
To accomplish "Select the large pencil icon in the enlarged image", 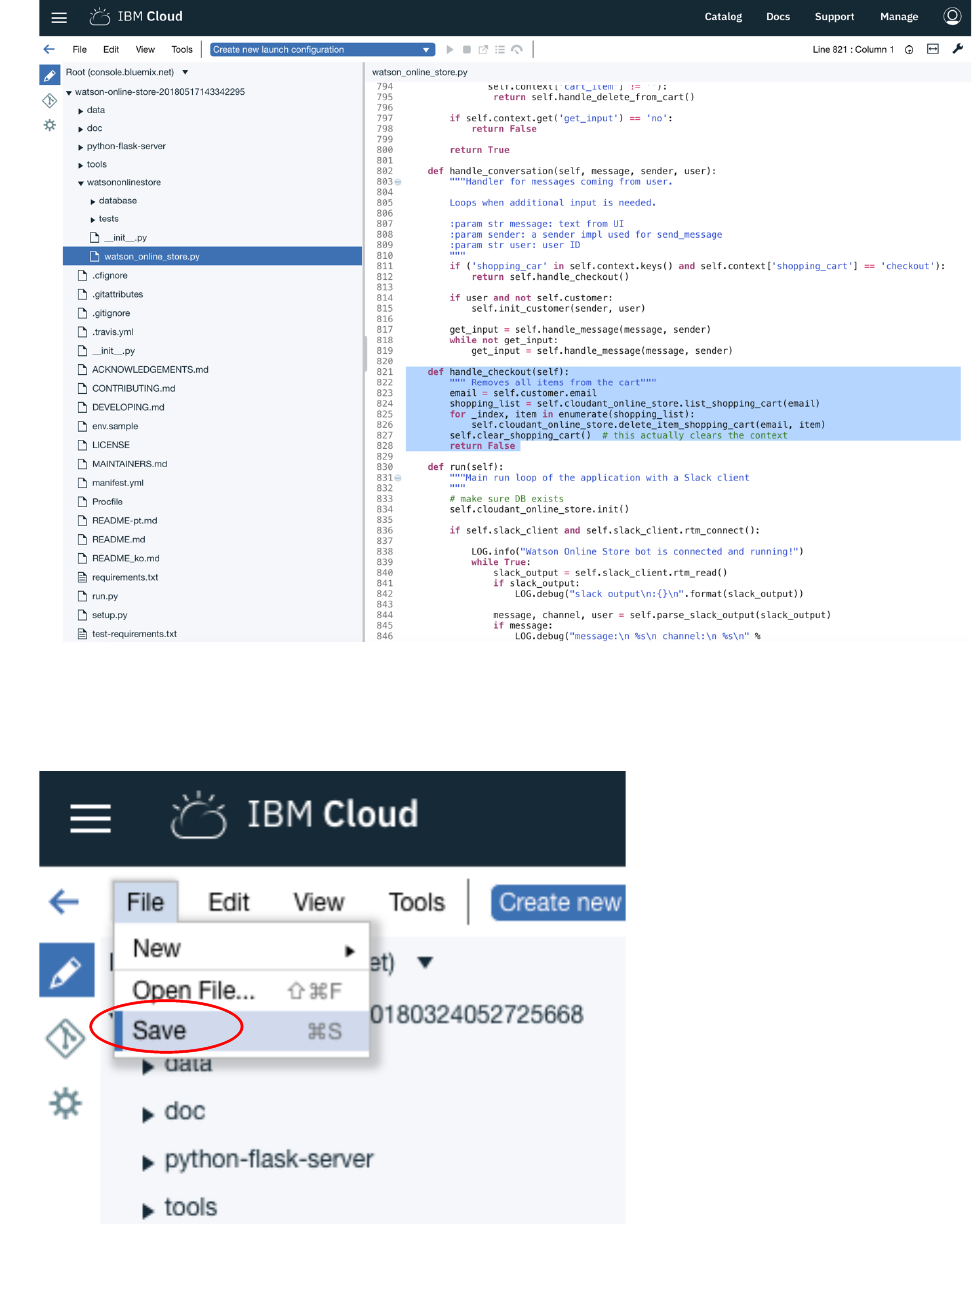I will tap(66, 970).
